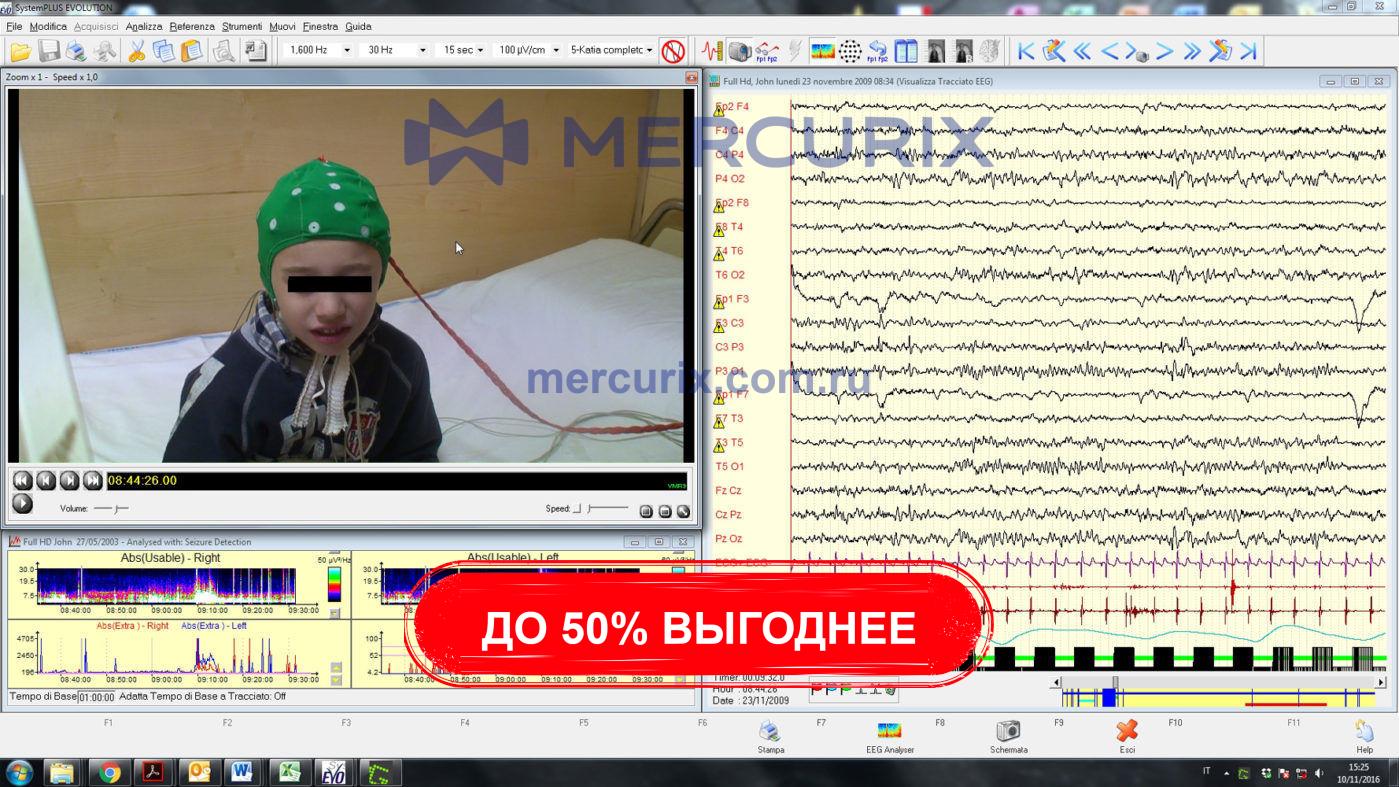Viewport: 1399px width, 787px height.
Task: Click the blue split-page view icon
Action: (x=906, y=51)
